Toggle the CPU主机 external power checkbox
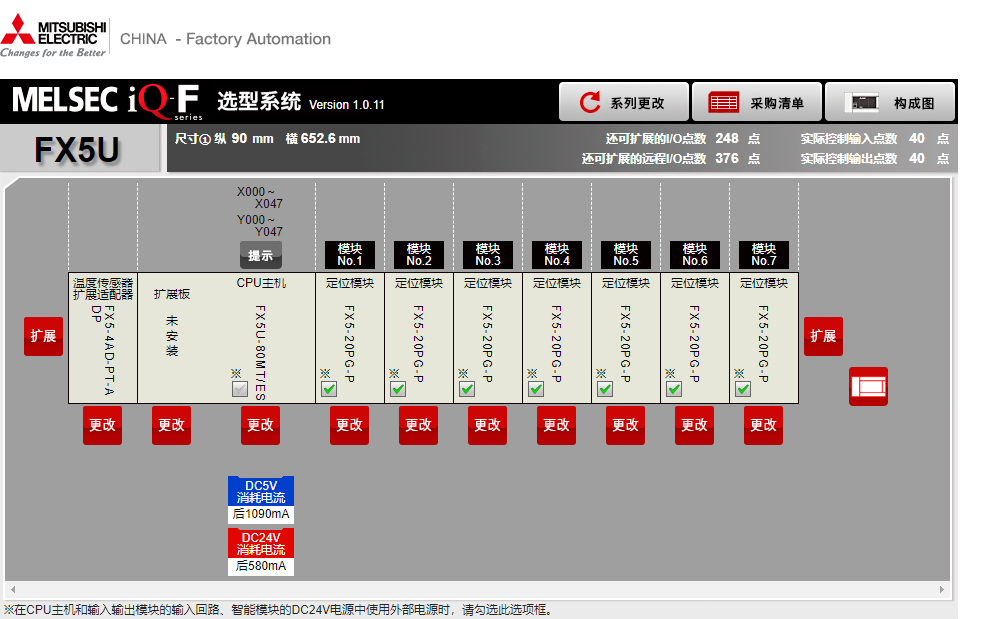Viewport: 986px width, 619px height. [x=240, y=389]
